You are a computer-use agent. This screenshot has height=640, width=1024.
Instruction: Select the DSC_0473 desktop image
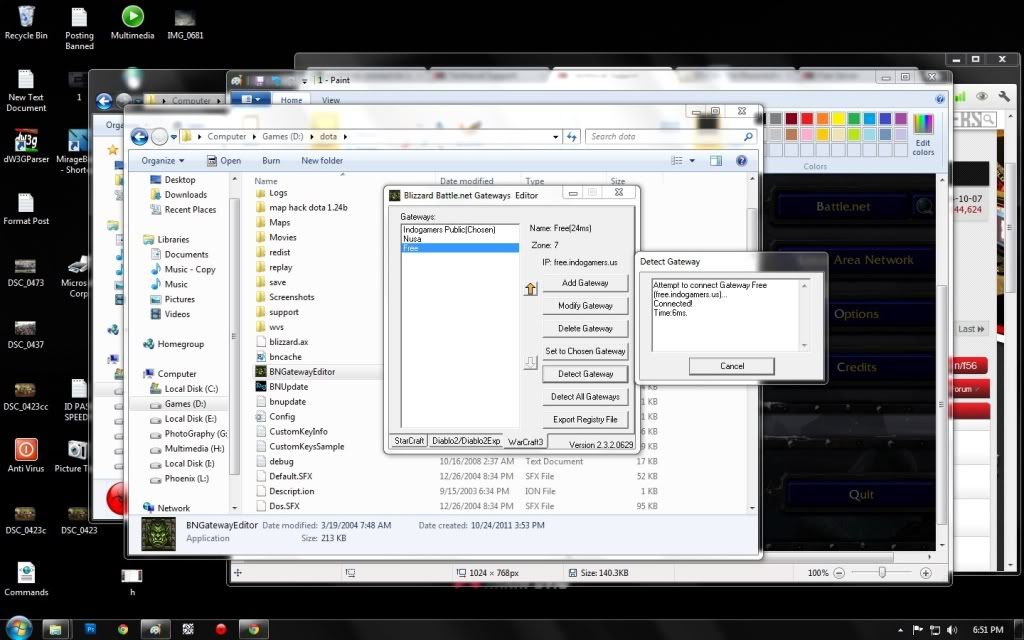tap(26, 272)
